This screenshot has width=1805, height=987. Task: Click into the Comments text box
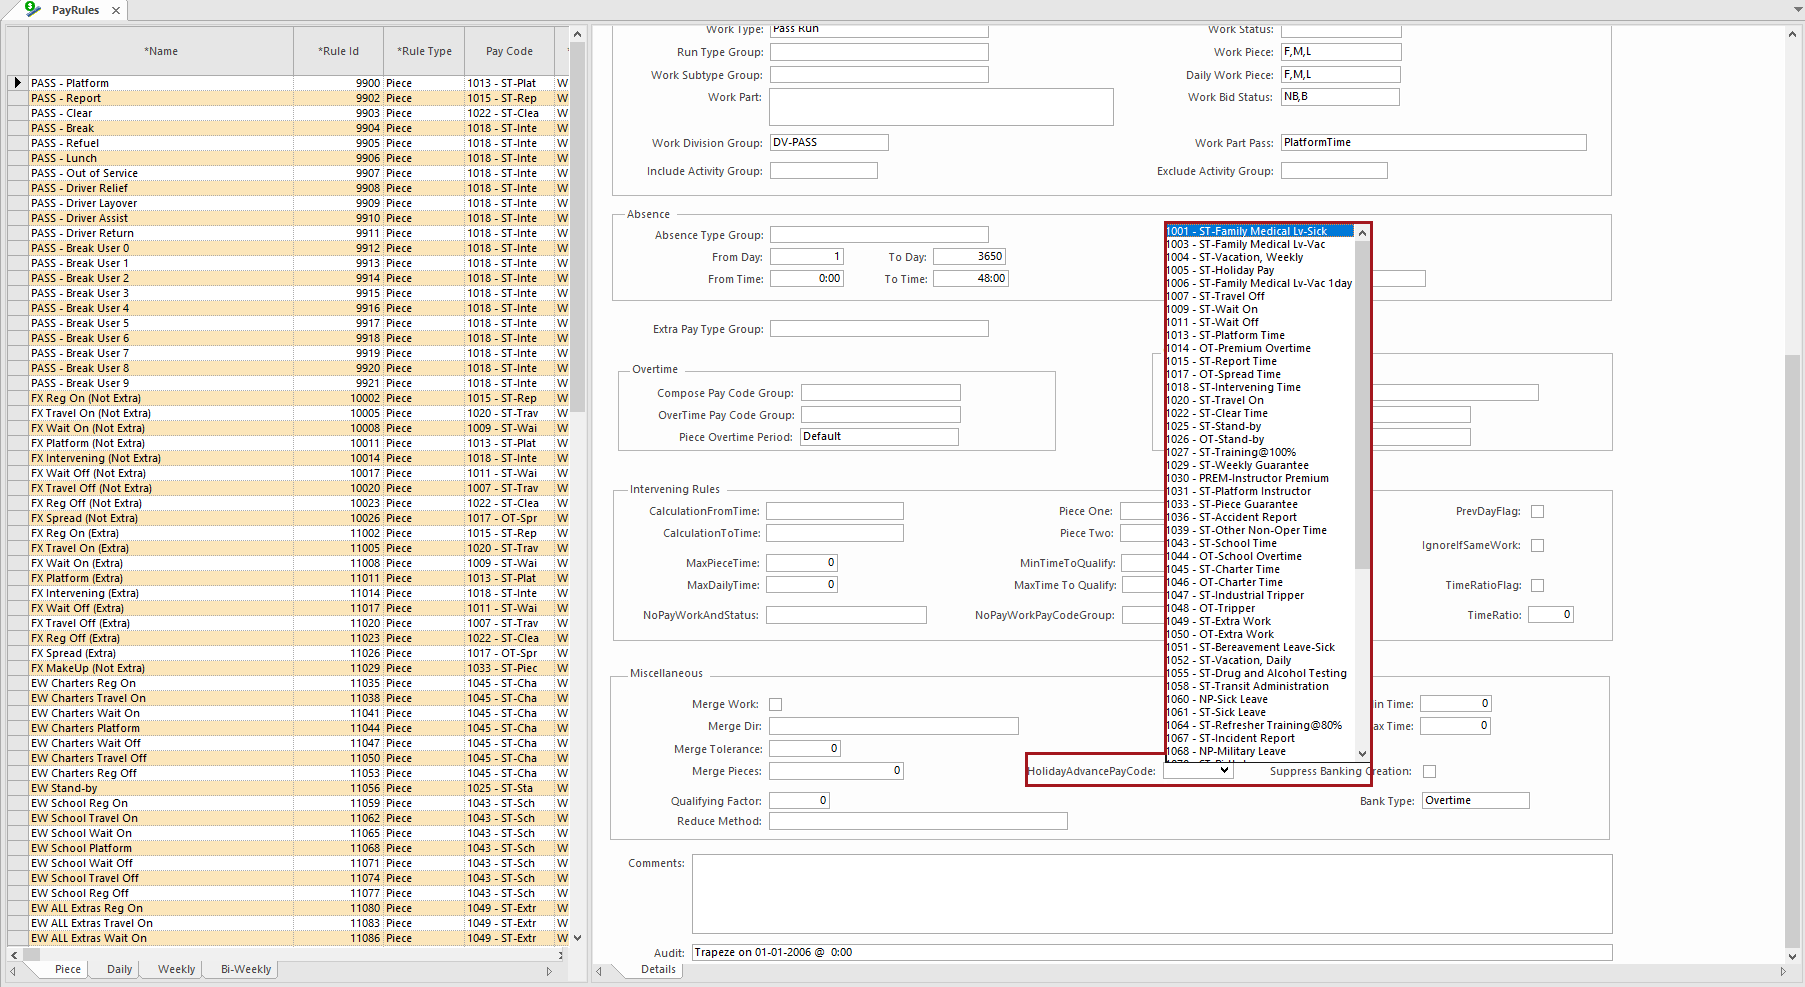pyautogui.click(x=1151, y=893)
